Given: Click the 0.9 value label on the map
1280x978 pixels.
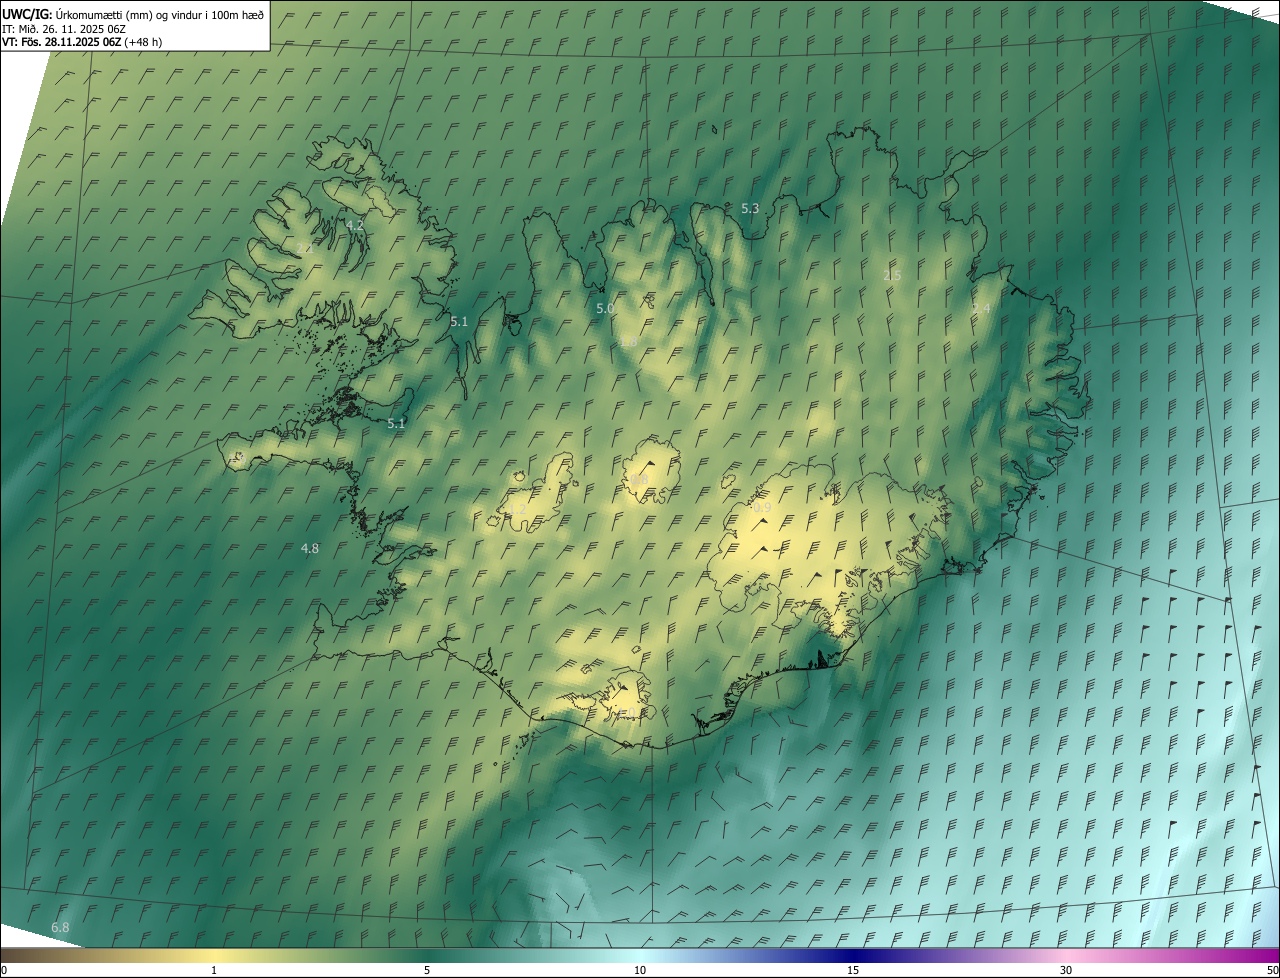Looking at the screenshot, I should [x=762, y=508].
